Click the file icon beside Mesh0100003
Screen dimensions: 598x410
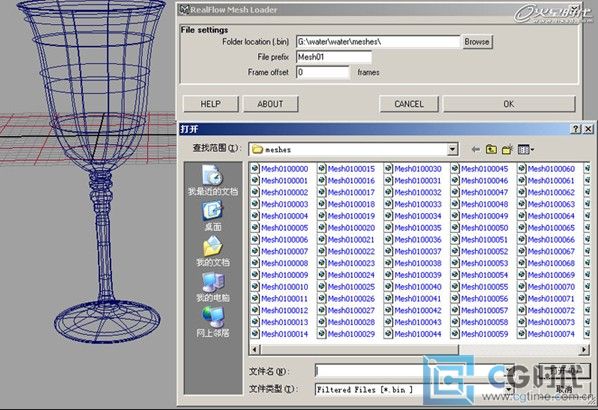255,204
